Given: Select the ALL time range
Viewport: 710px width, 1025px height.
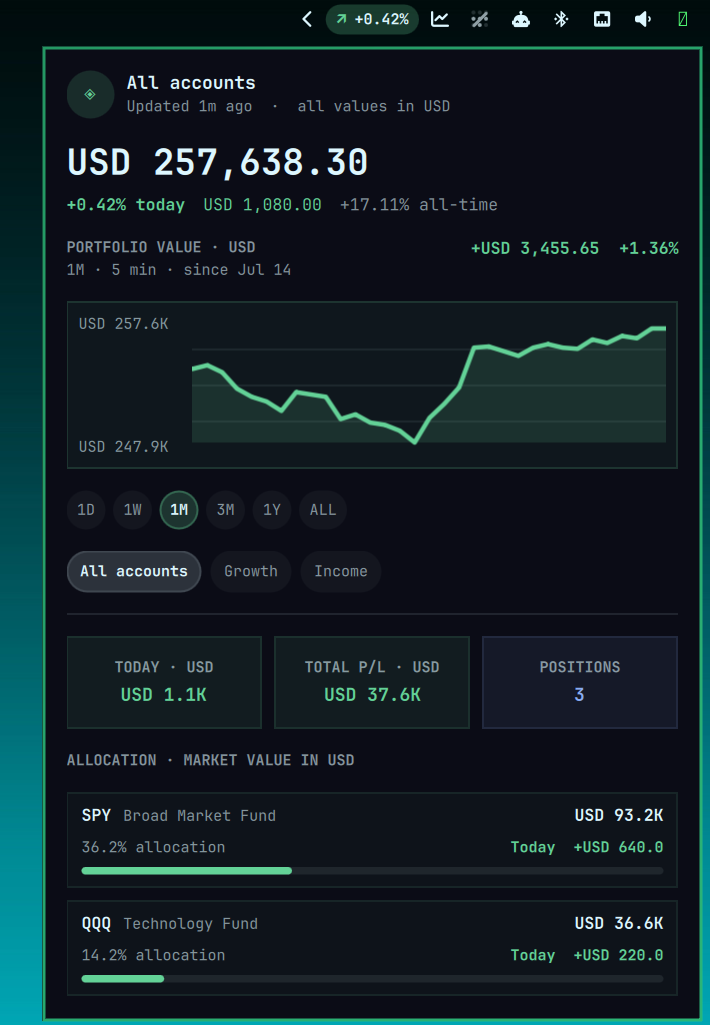Looking at the screenshot, I should coord(322,510).
